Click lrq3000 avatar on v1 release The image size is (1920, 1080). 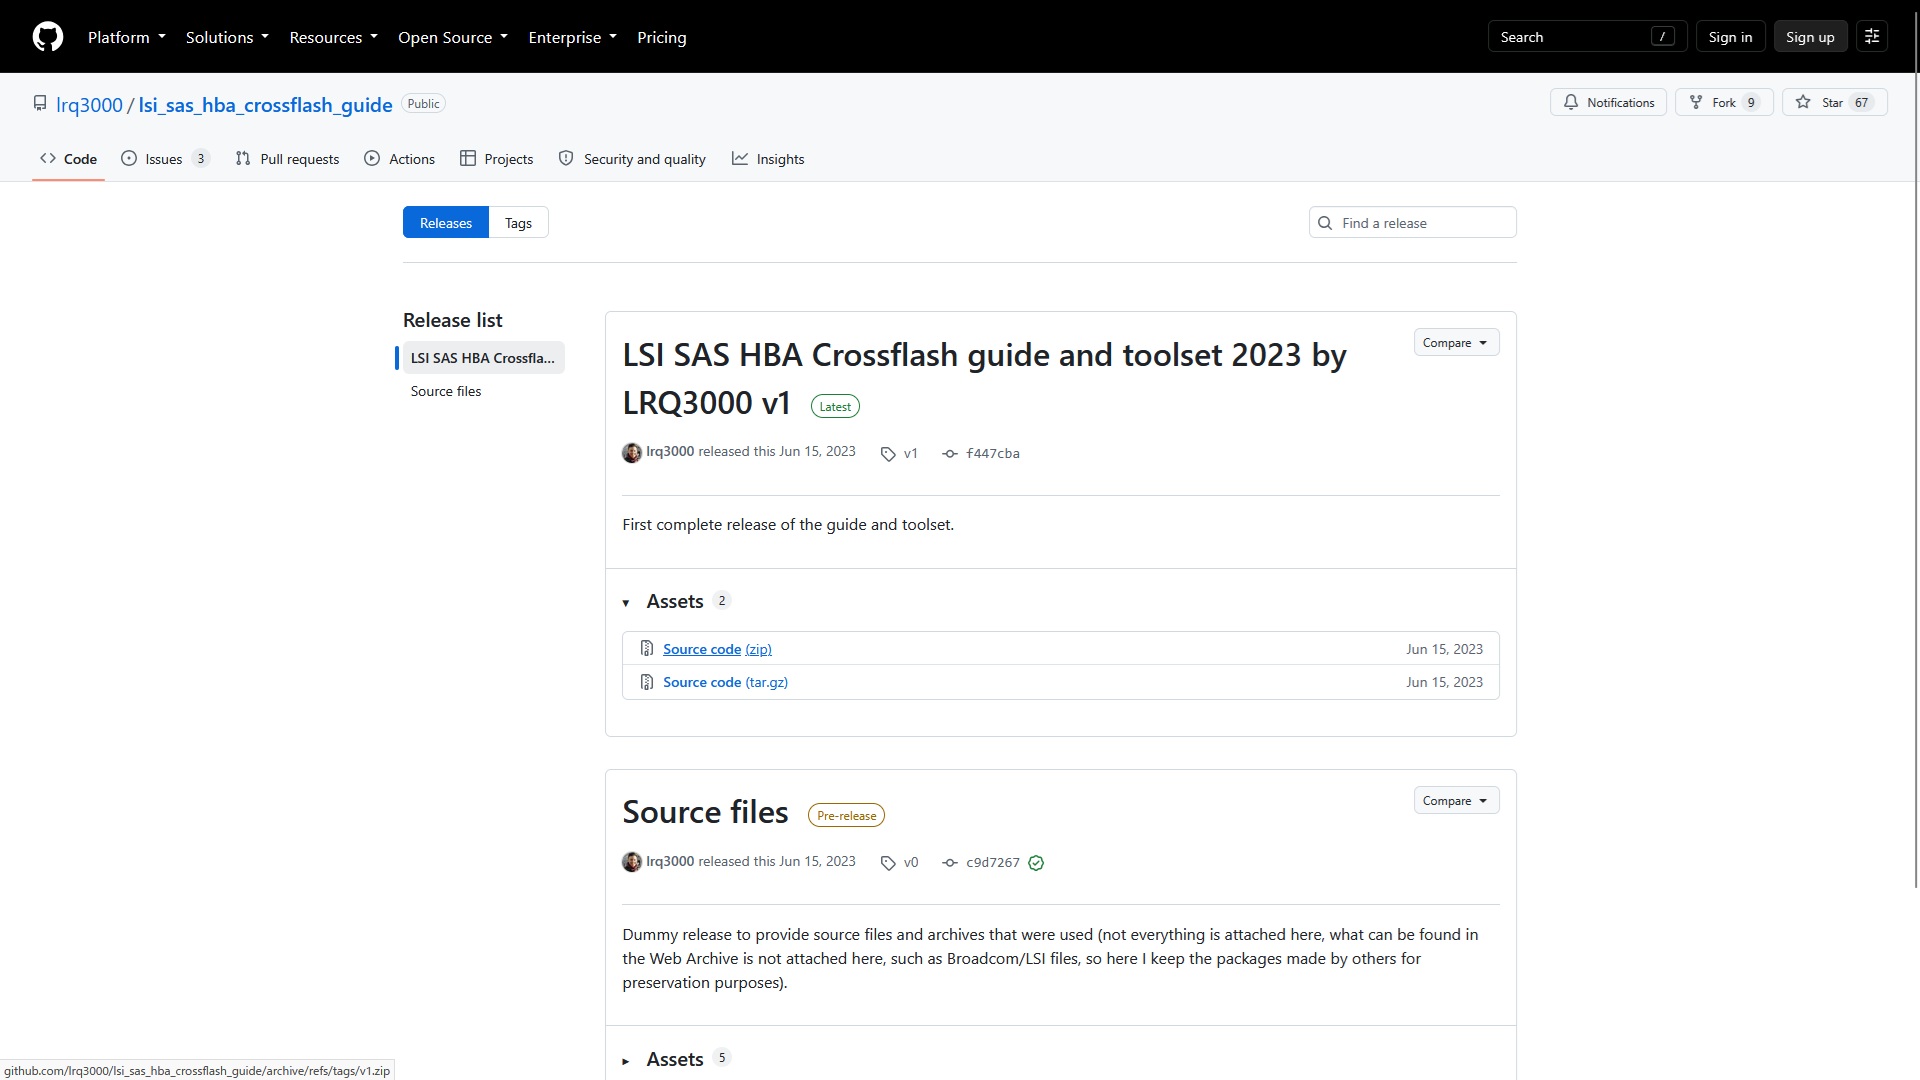(x=632, y=453)
